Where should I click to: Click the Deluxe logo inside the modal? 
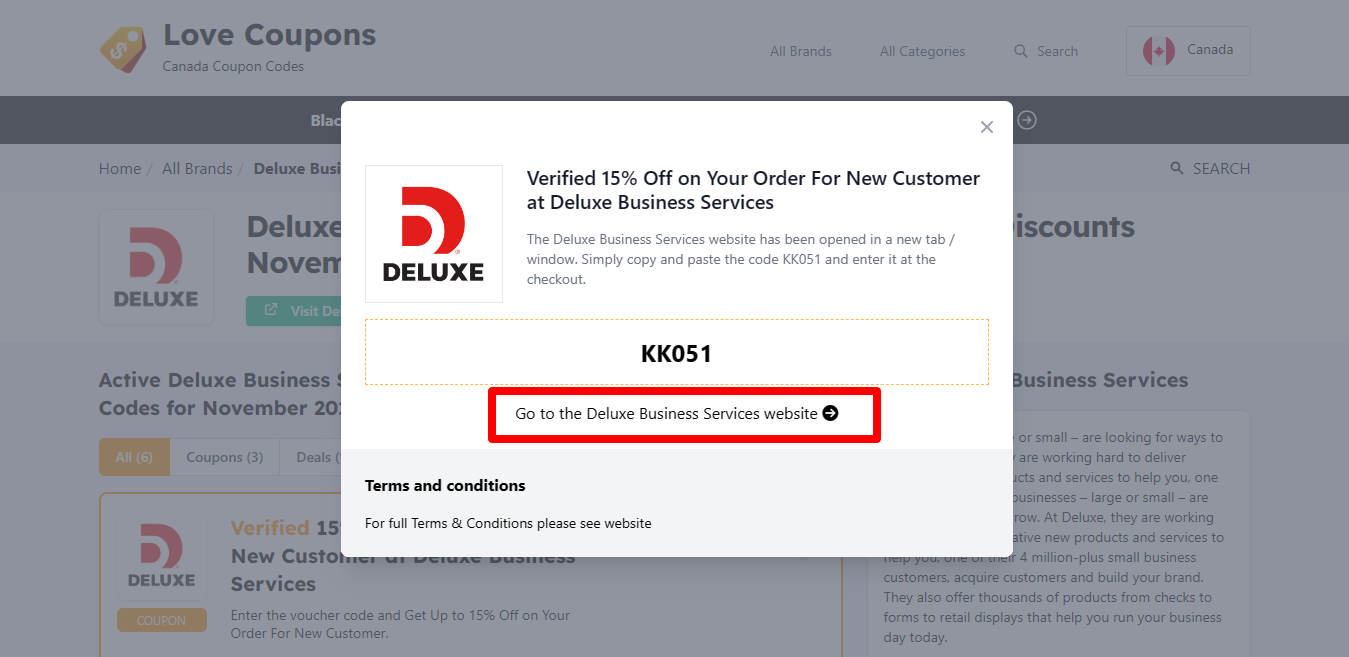point(433,233)
